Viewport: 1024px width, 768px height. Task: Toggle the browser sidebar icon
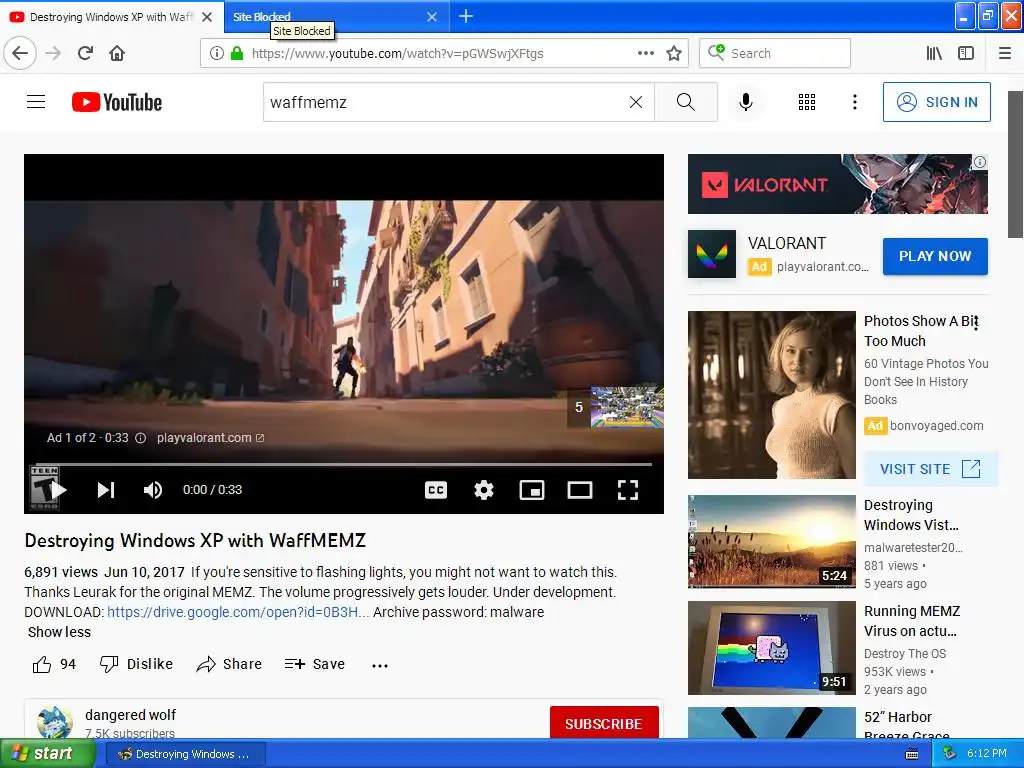click(966, 54)
